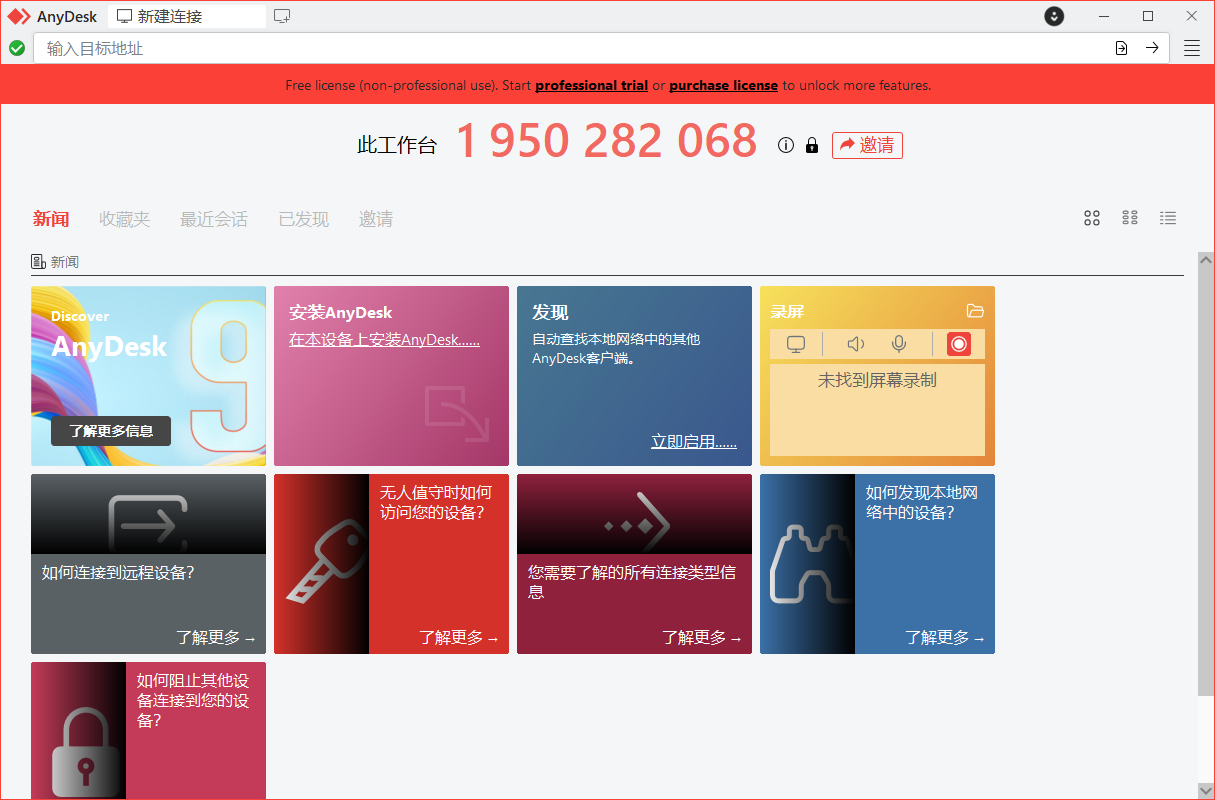Select the 新建连接 session tab
The image size is (1215, 800).
coord(186,16)
